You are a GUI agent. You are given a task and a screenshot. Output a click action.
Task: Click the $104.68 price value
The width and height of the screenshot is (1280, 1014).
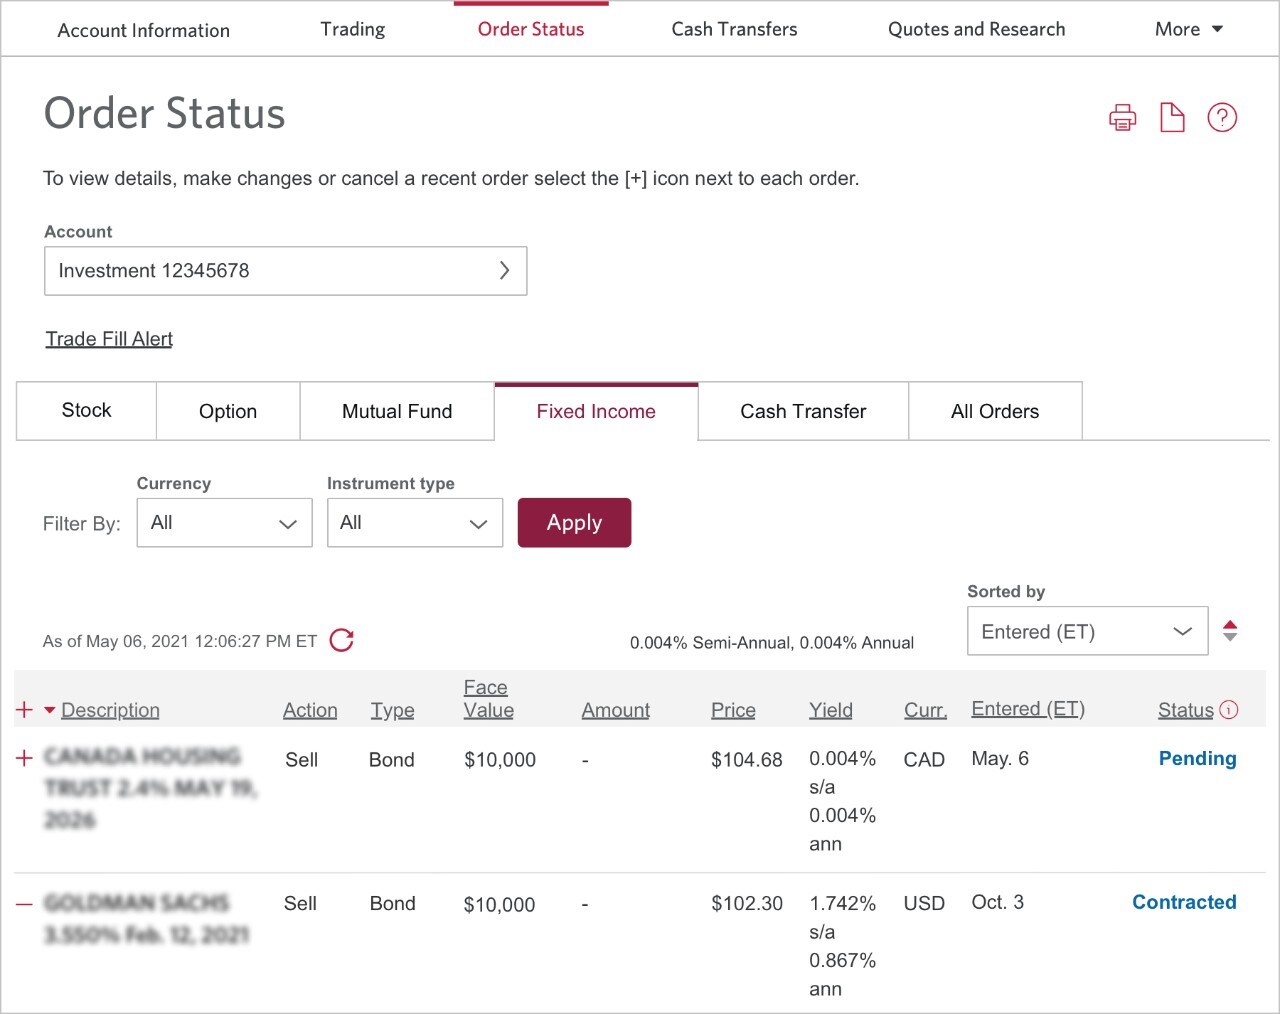coord(747,760)
